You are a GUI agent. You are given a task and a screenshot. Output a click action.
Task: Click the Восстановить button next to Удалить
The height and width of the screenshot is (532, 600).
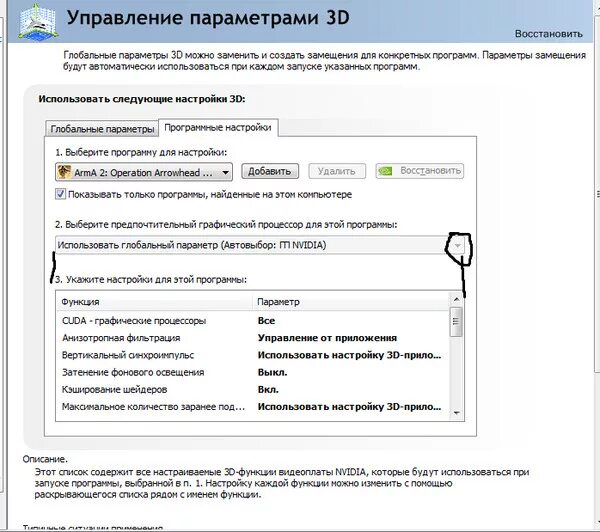[x=419, y=171]
